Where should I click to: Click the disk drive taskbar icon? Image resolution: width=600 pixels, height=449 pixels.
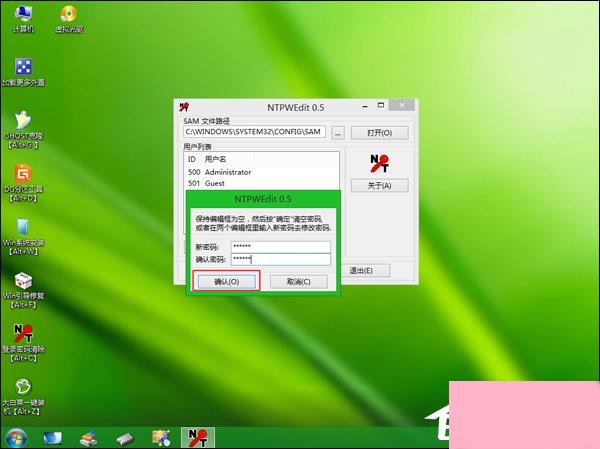coord(126,439)
